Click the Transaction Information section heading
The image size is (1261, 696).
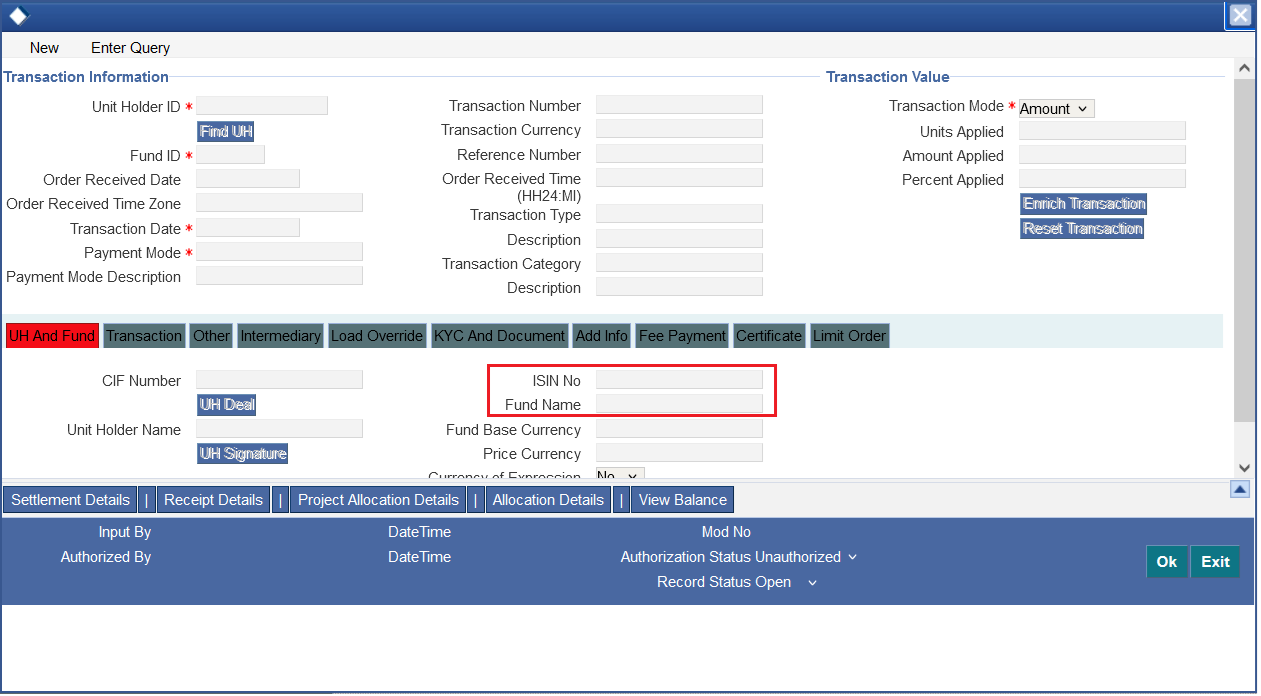[x=86, y=77]
